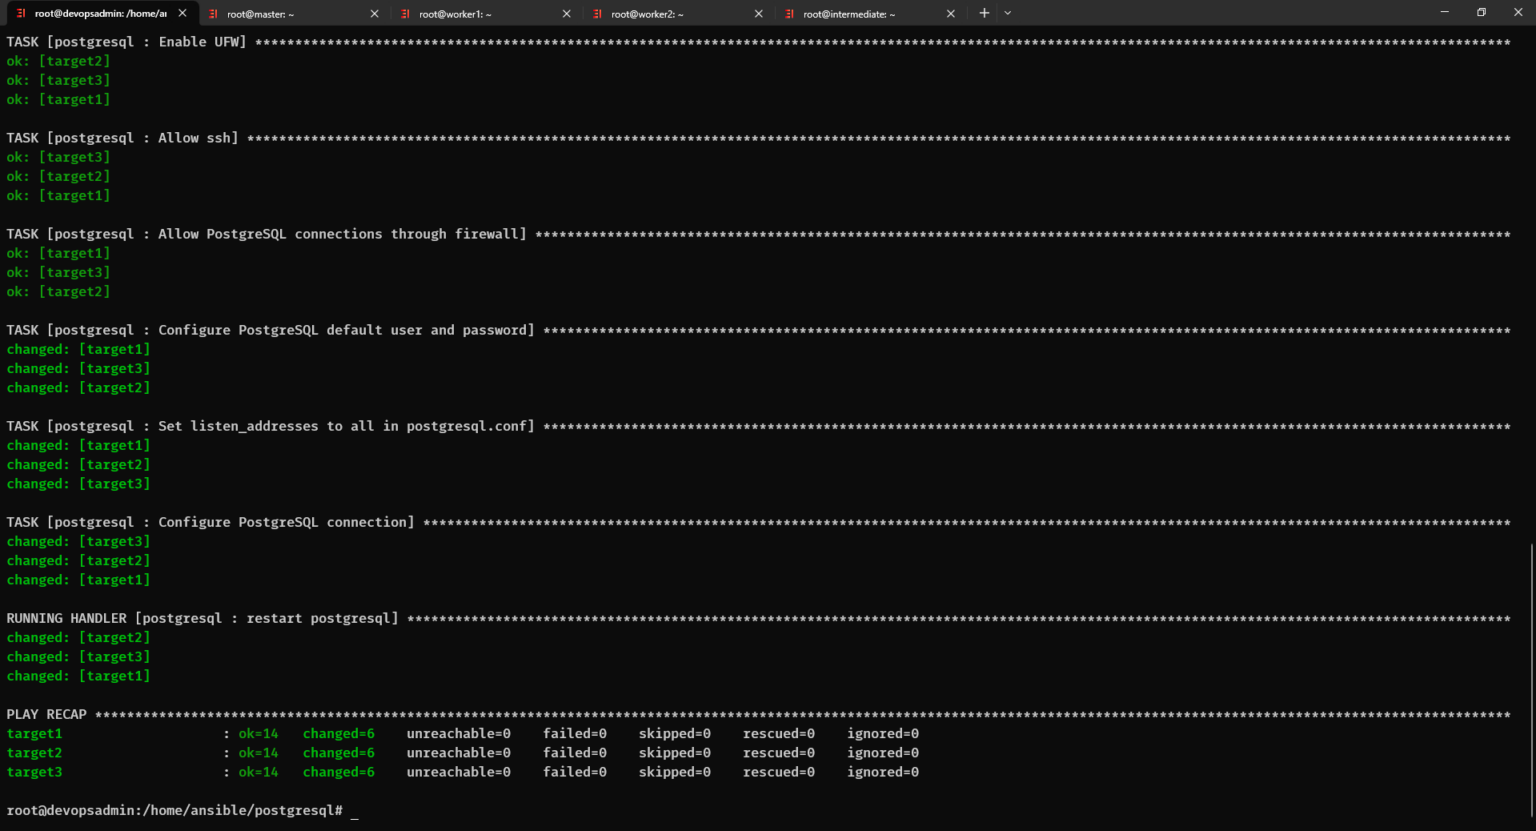The image size is (1536, 831).
Task: Click the terminal icon on the worker1 tab
Action: coord(405,14)
